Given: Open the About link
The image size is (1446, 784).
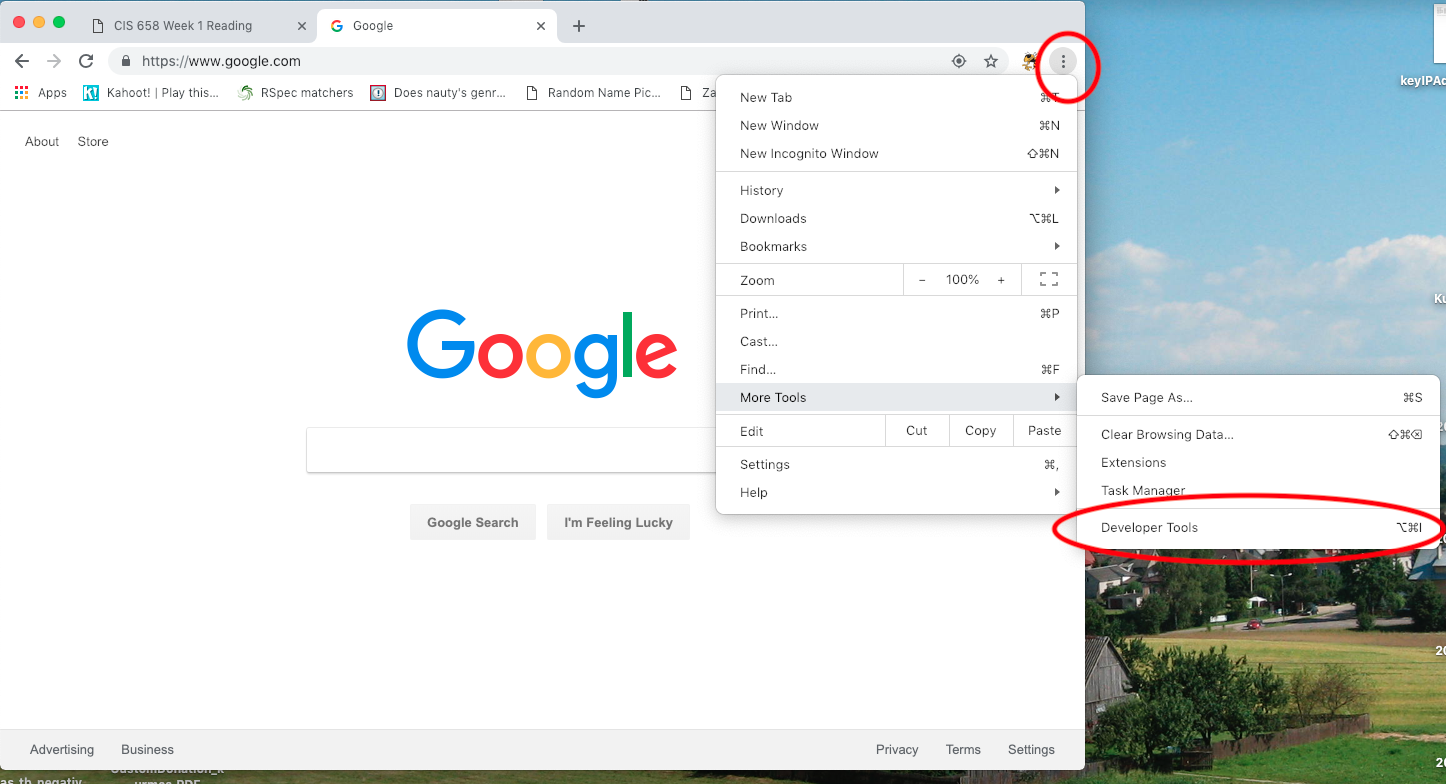Looking at the screenshot, I should [x=42, y=142].
